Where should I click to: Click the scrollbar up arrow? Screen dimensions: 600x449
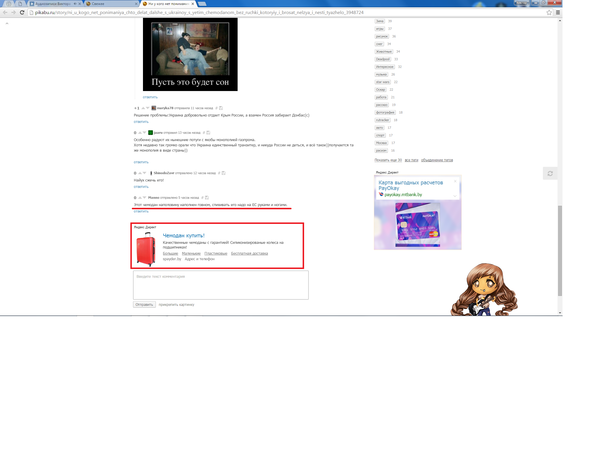pos(560,20)
